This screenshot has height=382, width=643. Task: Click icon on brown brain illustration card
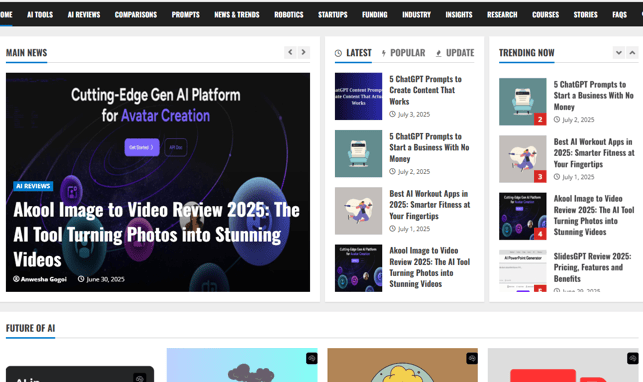(x=472, y=358)
